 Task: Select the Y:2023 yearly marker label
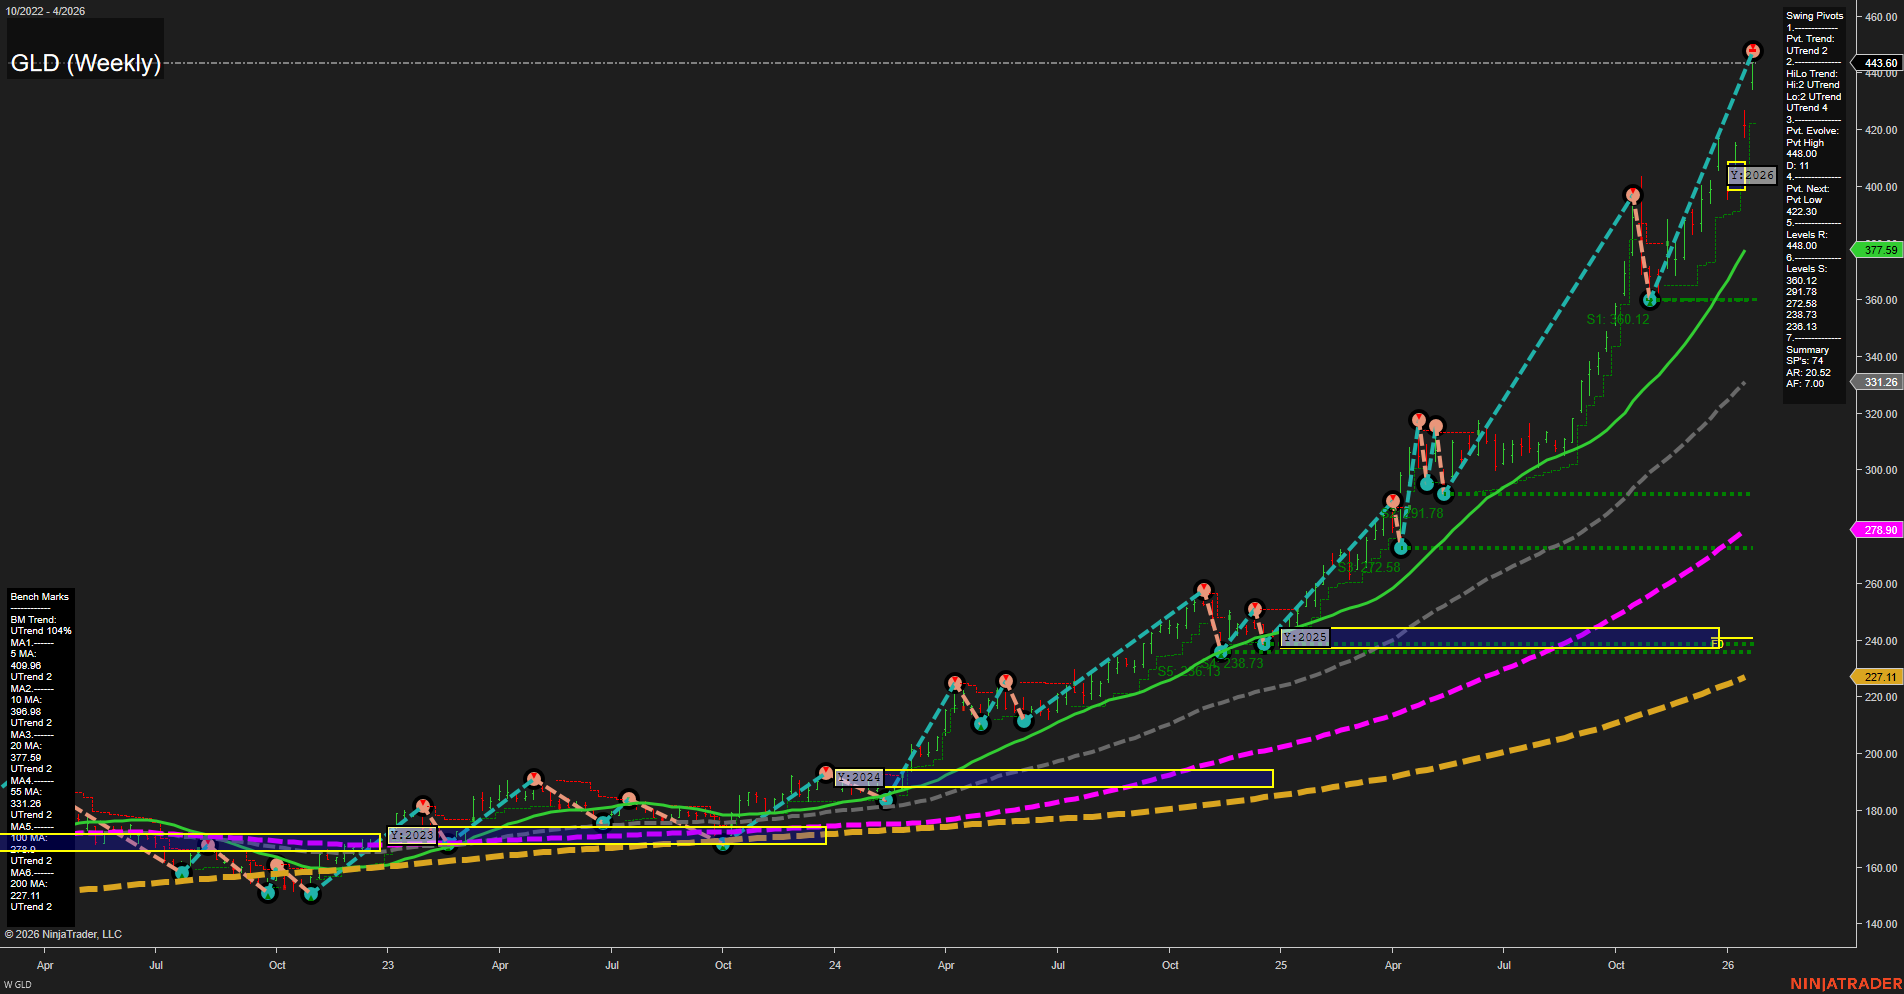click(x=411, y=835)
